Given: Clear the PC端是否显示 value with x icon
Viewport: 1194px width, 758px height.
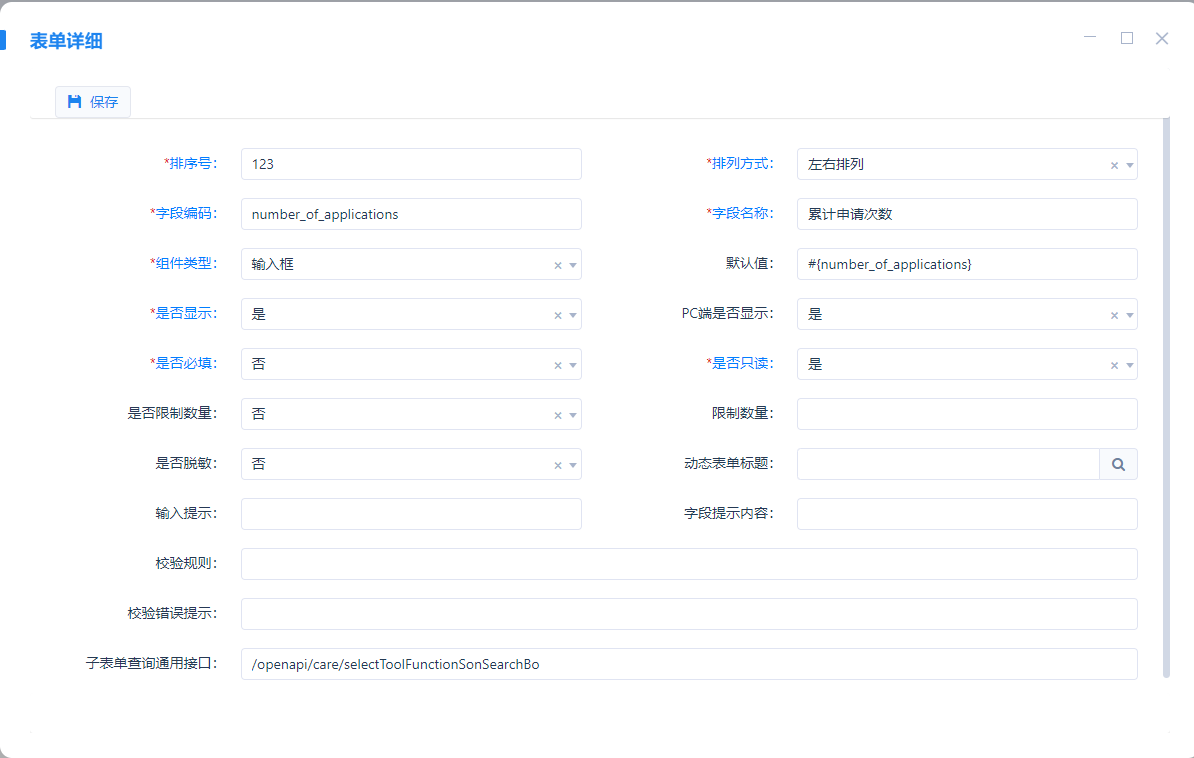Looking at the screenshot, I should [x=1114, y=315].
